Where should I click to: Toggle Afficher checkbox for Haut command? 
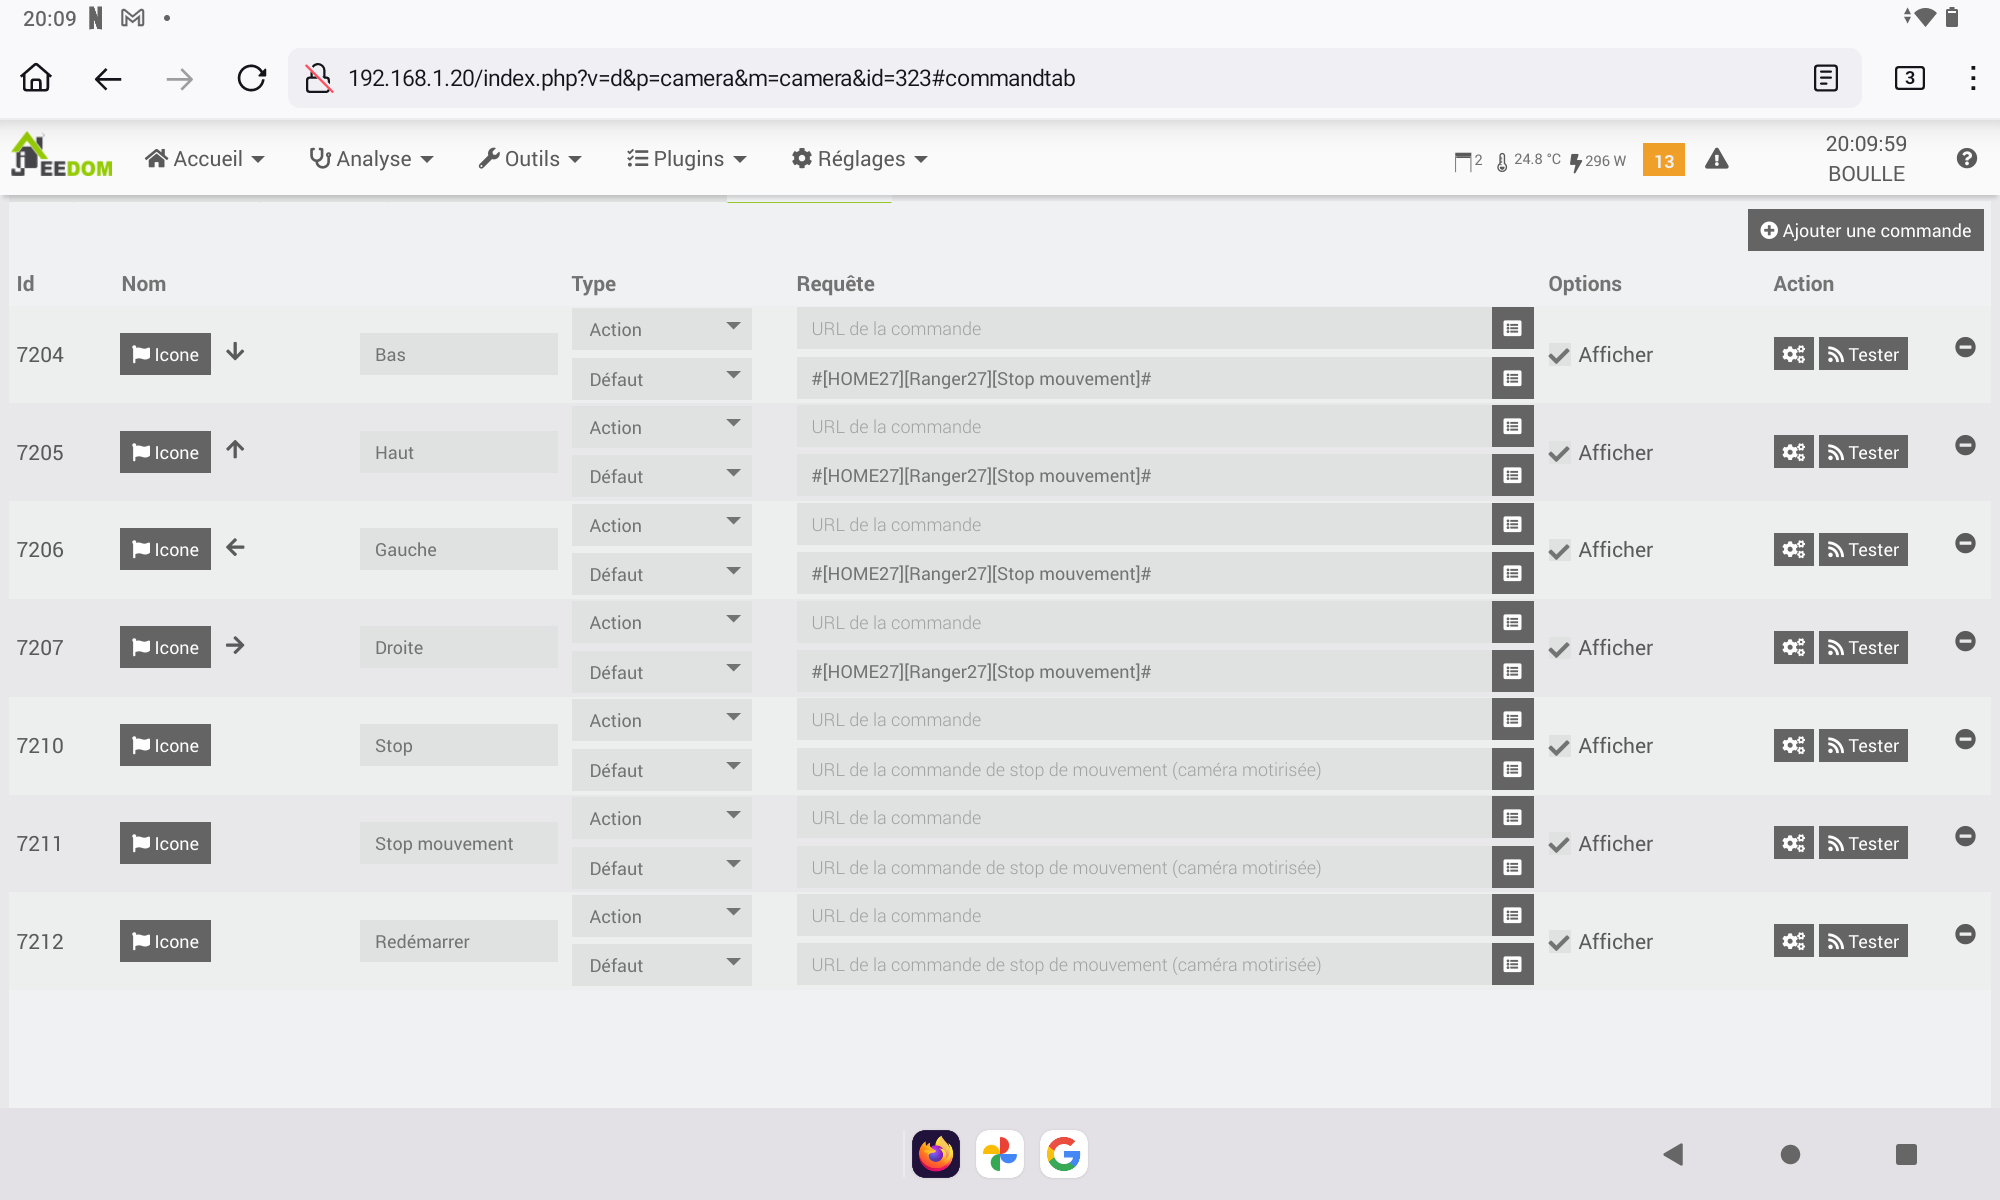point(1559,453)
